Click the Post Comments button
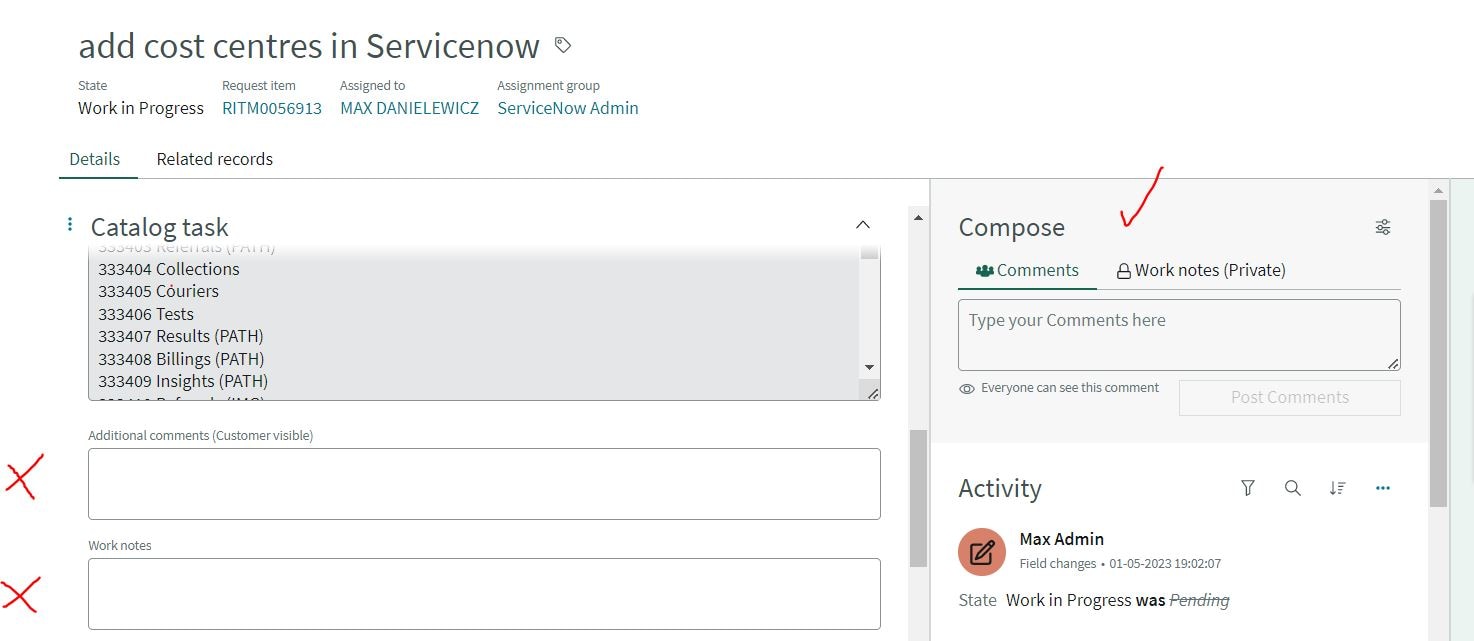Screen dimensions: 1474x641 (x=1289, y=397)
